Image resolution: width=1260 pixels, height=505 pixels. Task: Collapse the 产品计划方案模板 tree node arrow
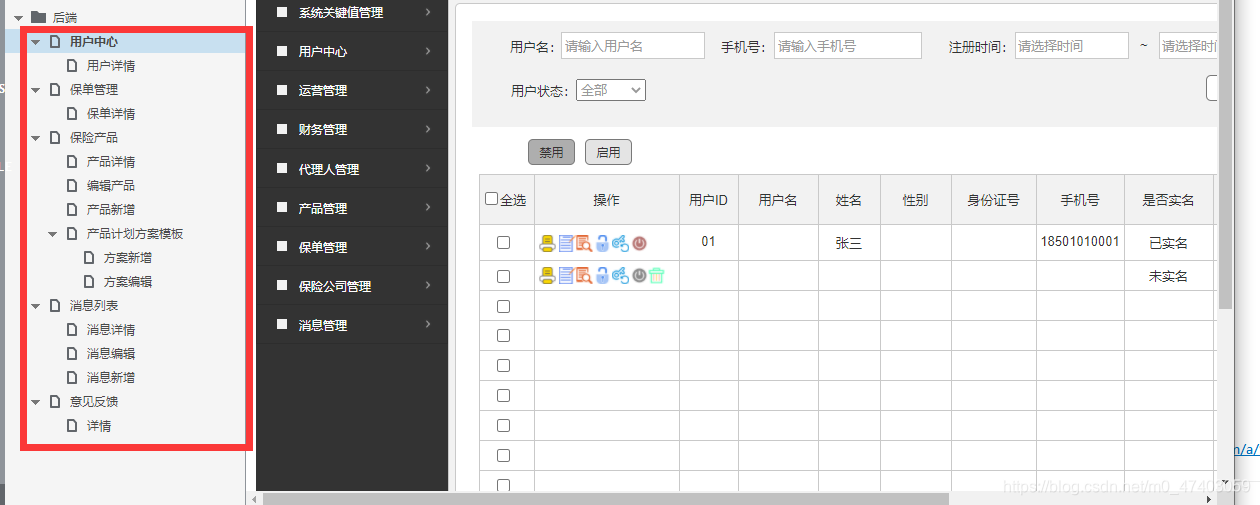tap(52, 234)
